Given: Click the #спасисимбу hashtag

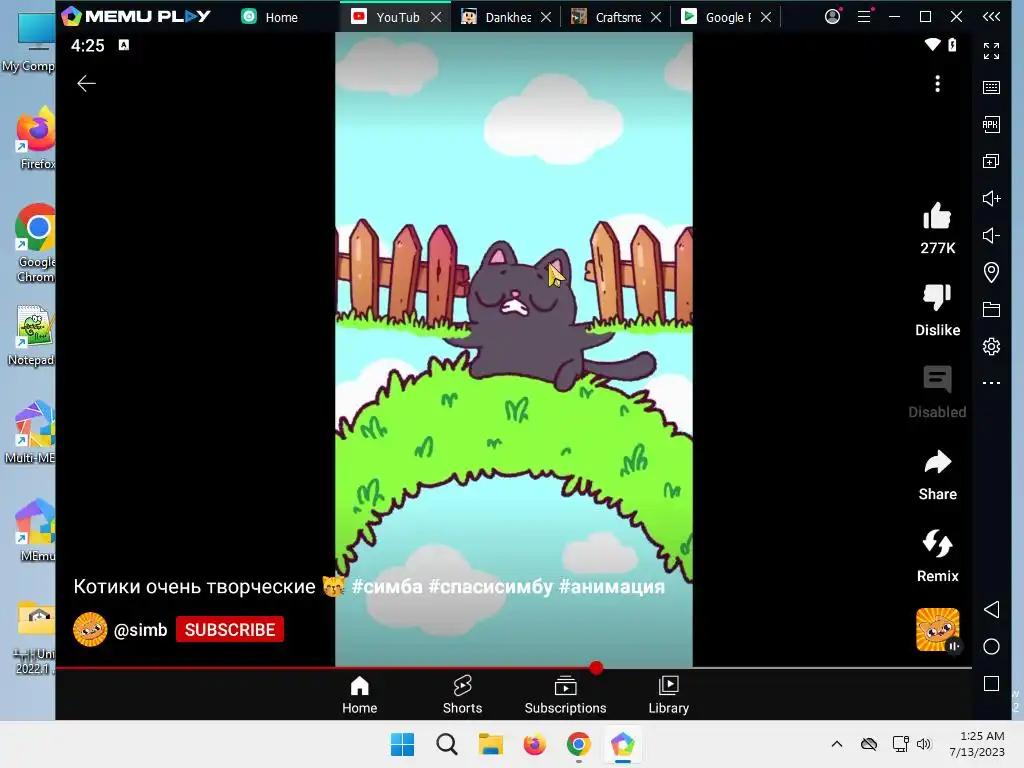Looking at the screenshot, I should pyautogui.click(x=490, y=586).
